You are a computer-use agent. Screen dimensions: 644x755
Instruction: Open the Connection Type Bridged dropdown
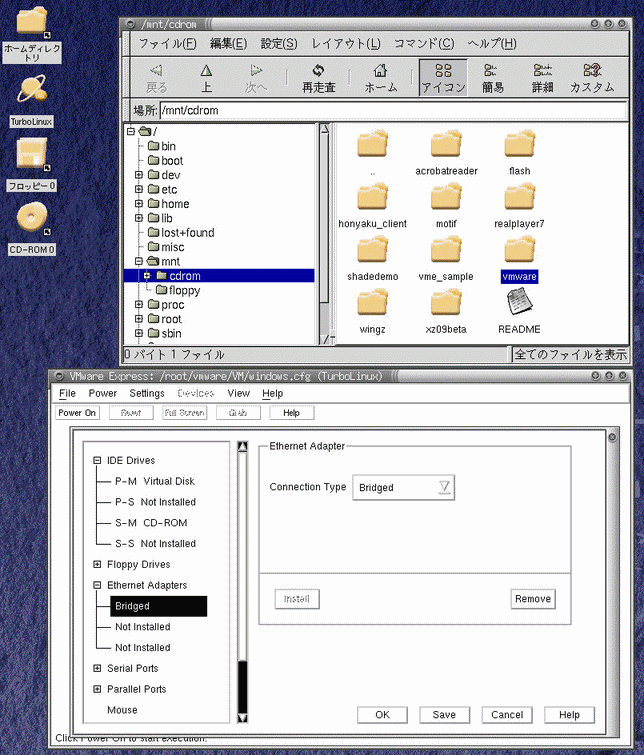pyautogui.click(x=404, y=487)
